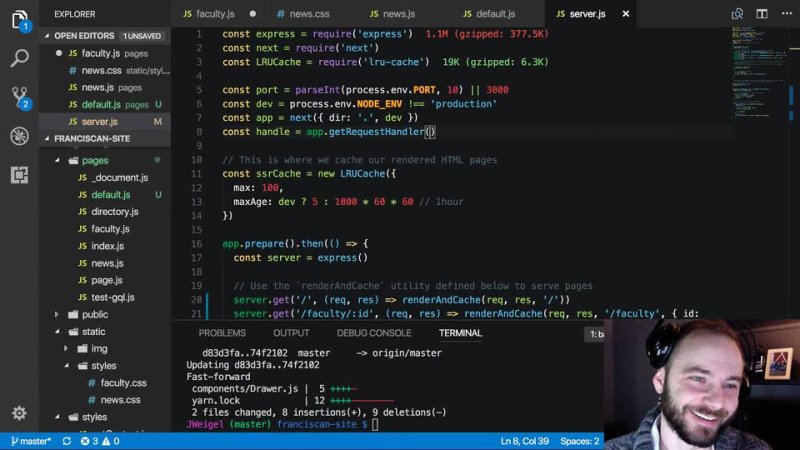Click line number 11 in the gutter
The height and width of the screenshot is (450, 800).
point(197,173)
